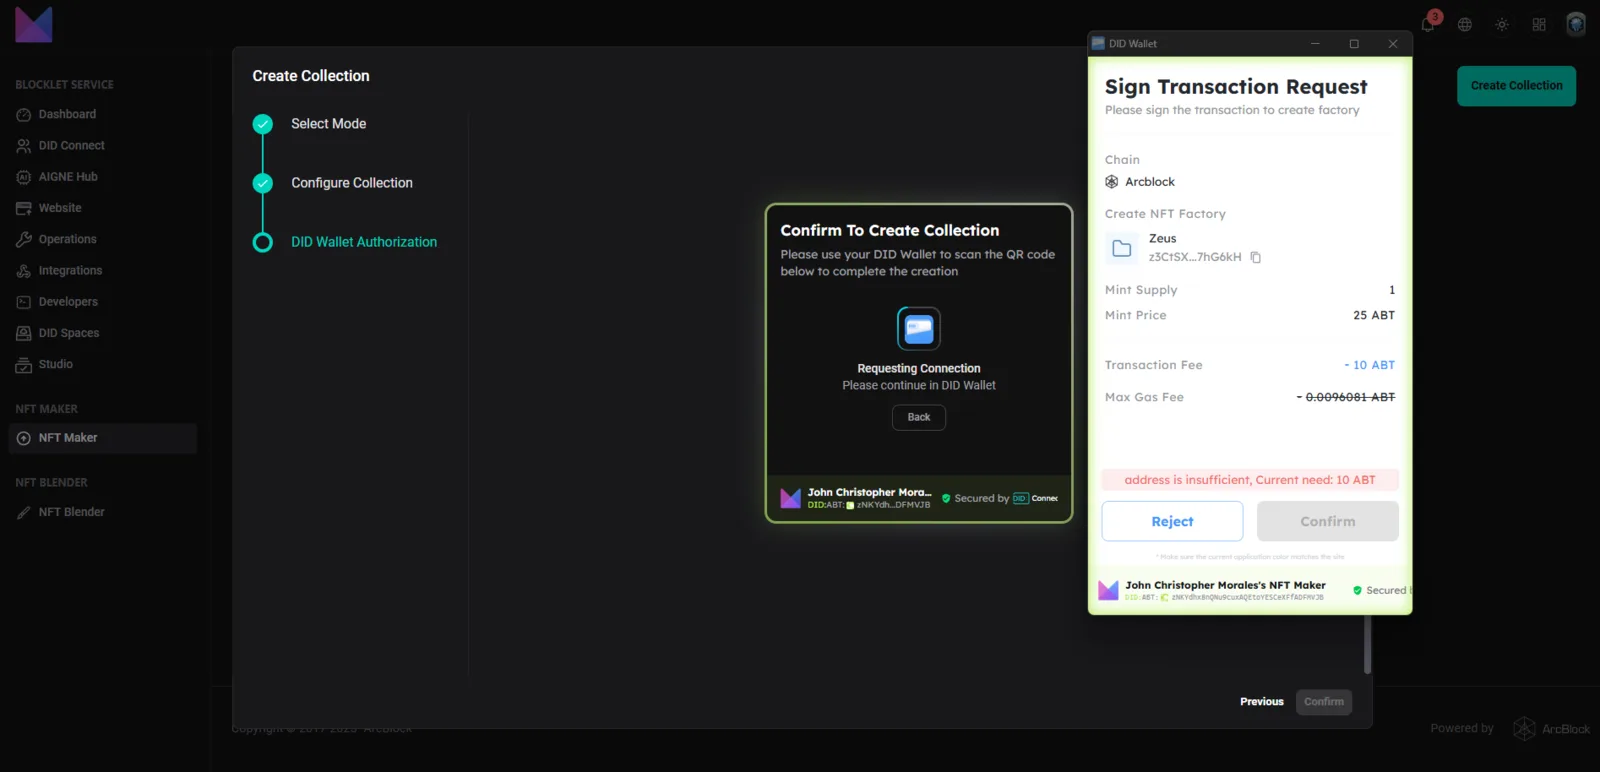Image resolution: width=1600 pixels, height=772 pixels.
Task: Click the NFT Maker plus-circle icon
Action: [x=24, y=438]
